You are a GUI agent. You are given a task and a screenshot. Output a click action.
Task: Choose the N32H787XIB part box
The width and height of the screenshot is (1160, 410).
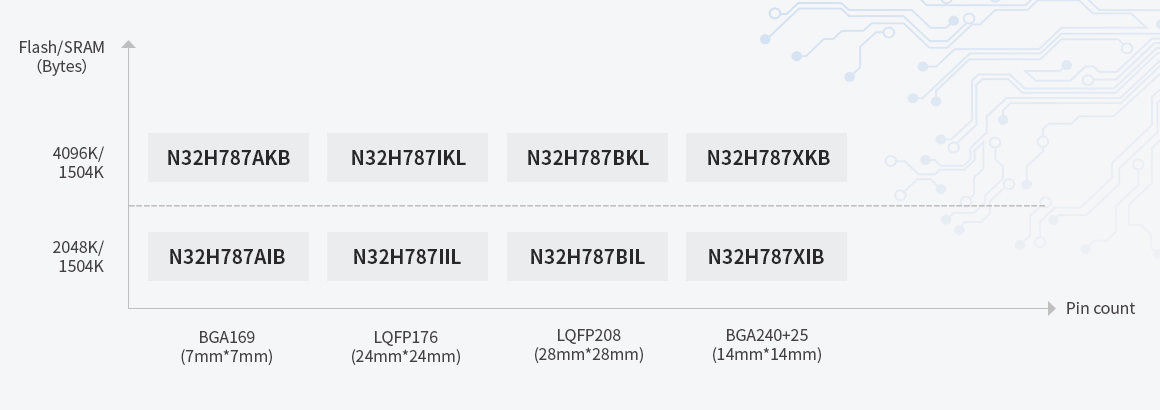pyautogui.click(x=766, y=257)
